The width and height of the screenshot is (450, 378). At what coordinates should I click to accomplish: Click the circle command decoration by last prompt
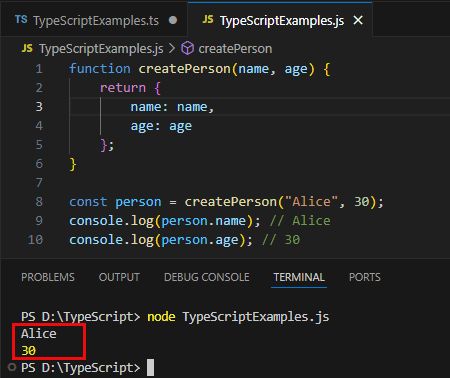[x=12, y=367]
